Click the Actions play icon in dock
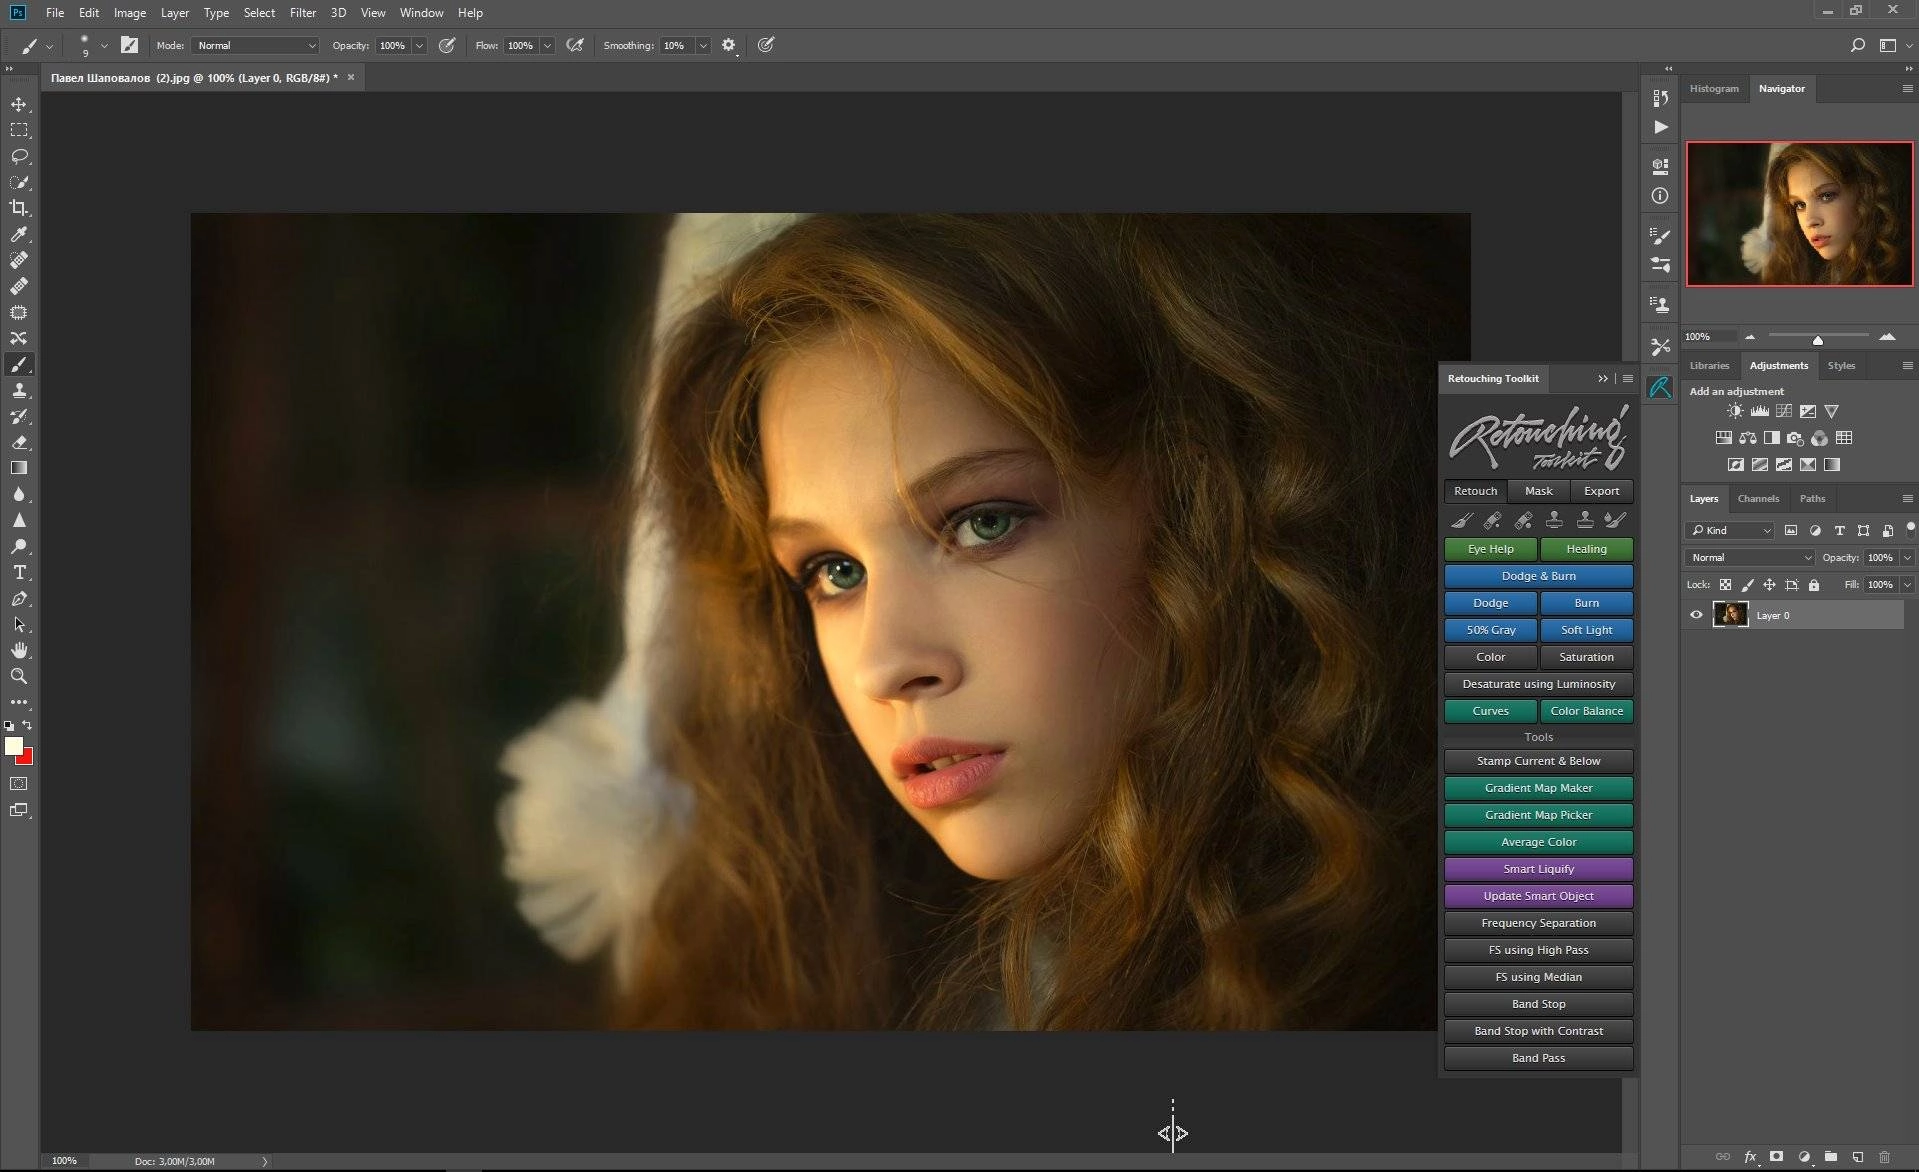Viewport: 1919px width, 1172px height. [x=1661, y=127]
